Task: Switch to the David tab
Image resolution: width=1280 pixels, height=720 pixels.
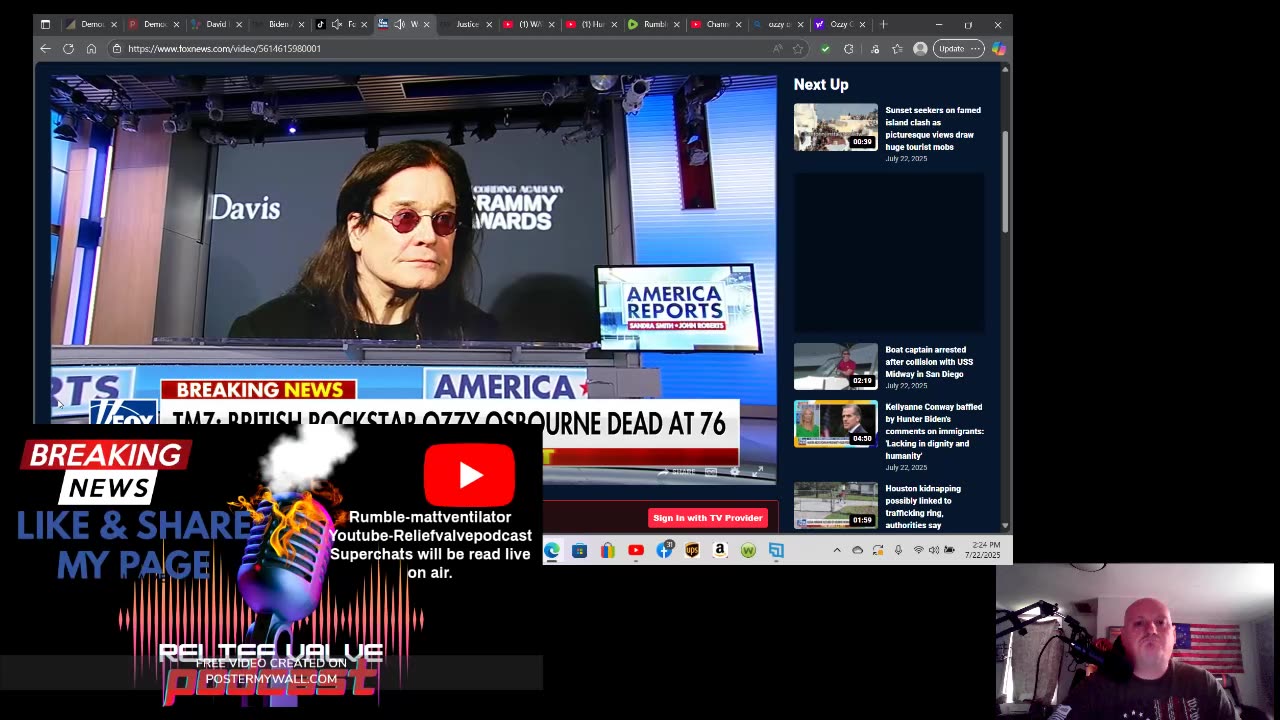Action: 215,24
